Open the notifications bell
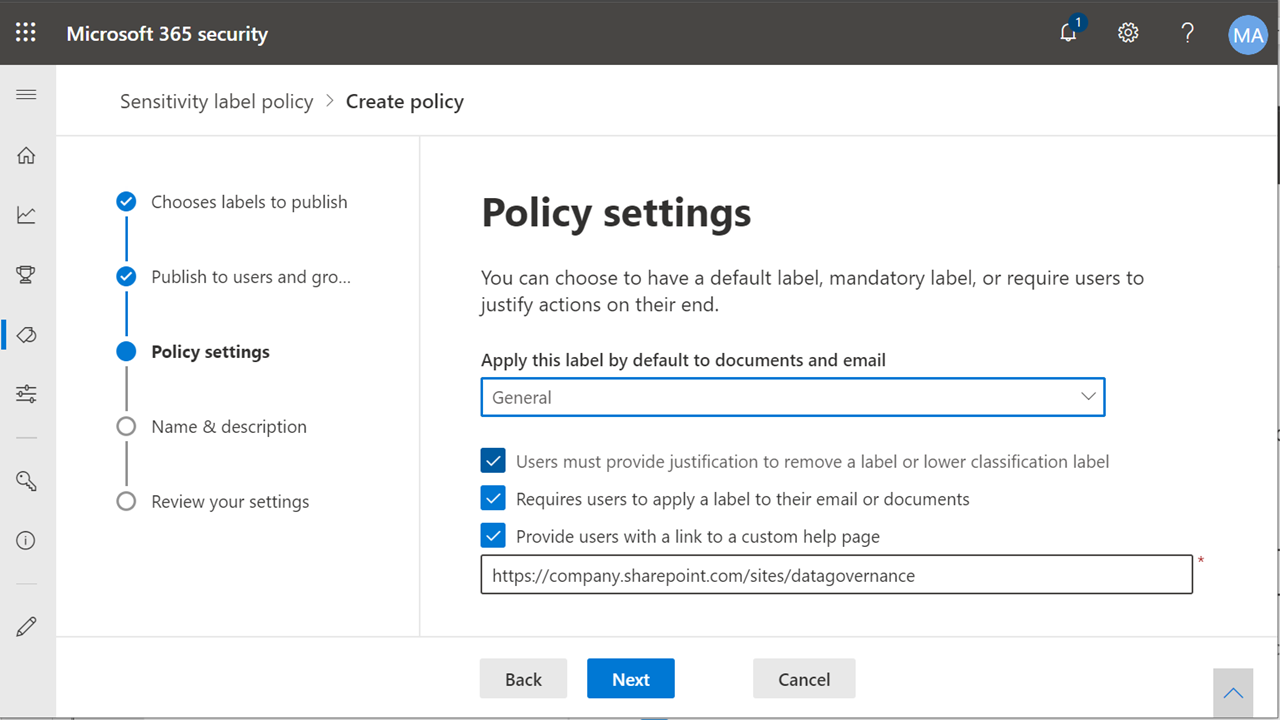 click(1069, 32)
